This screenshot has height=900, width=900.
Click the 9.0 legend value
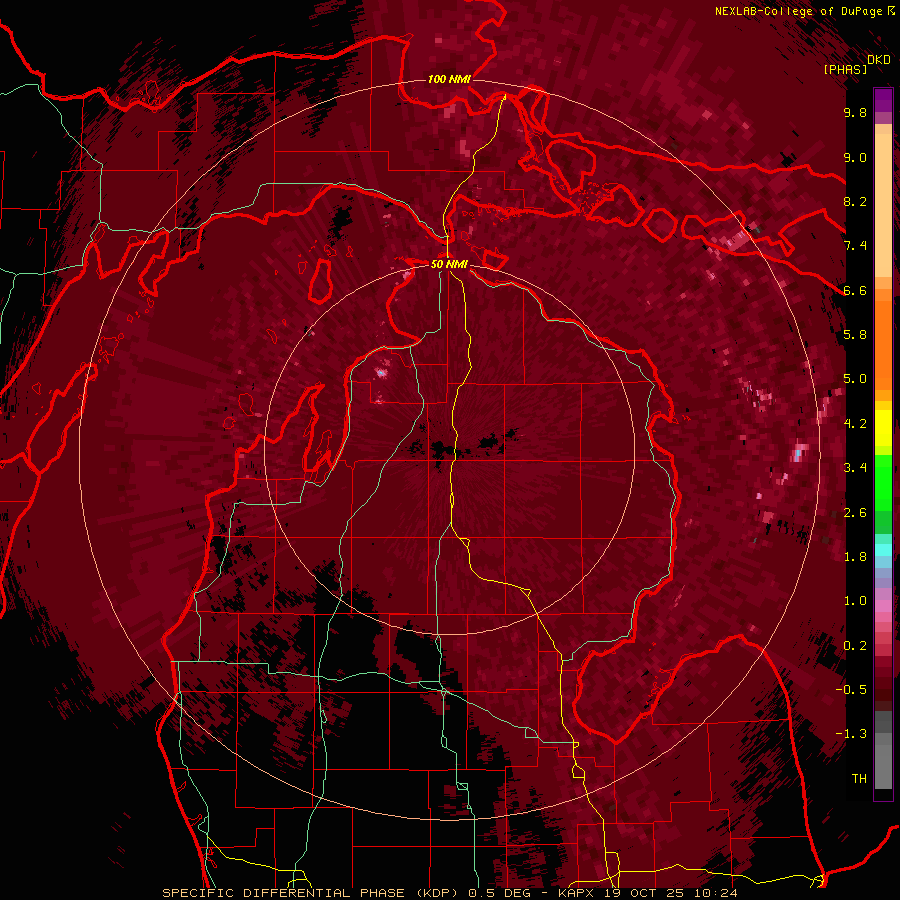(855, 157)
